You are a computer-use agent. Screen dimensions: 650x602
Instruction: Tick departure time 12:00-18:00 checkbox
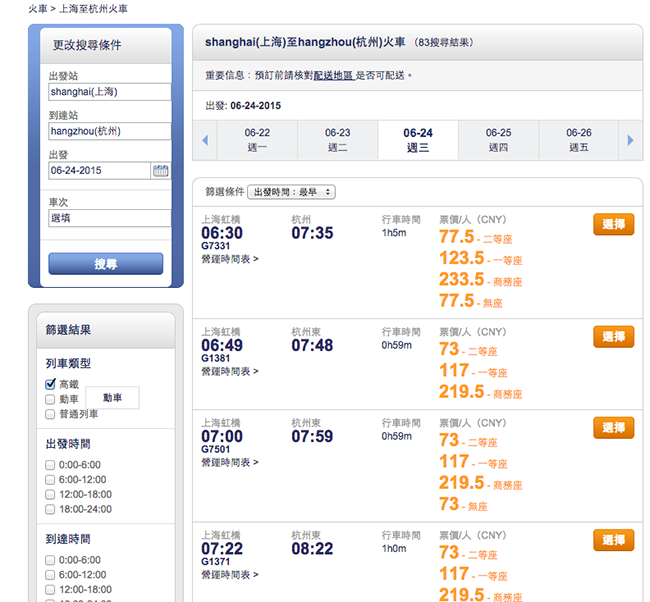(x=50, y=494)
